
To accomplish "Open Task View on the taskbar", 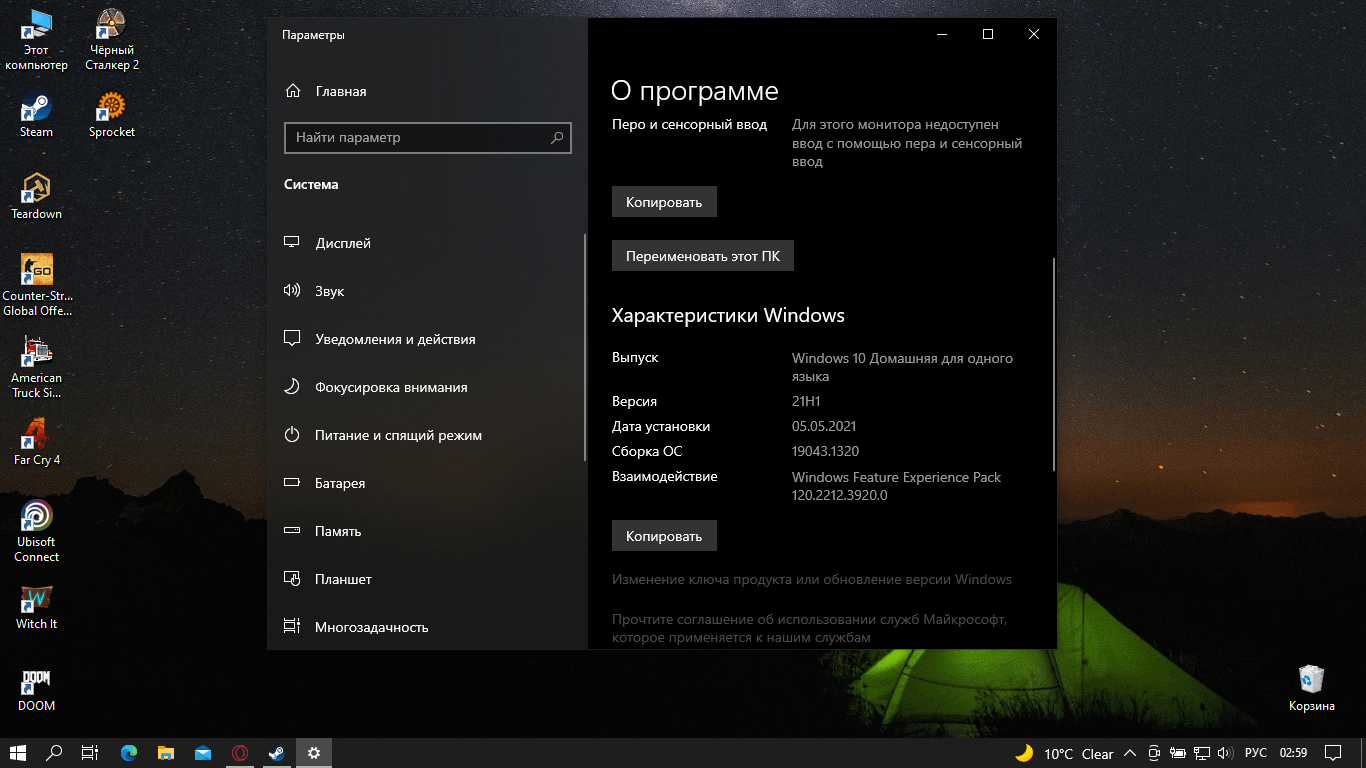I will click(x=89, y=752).
